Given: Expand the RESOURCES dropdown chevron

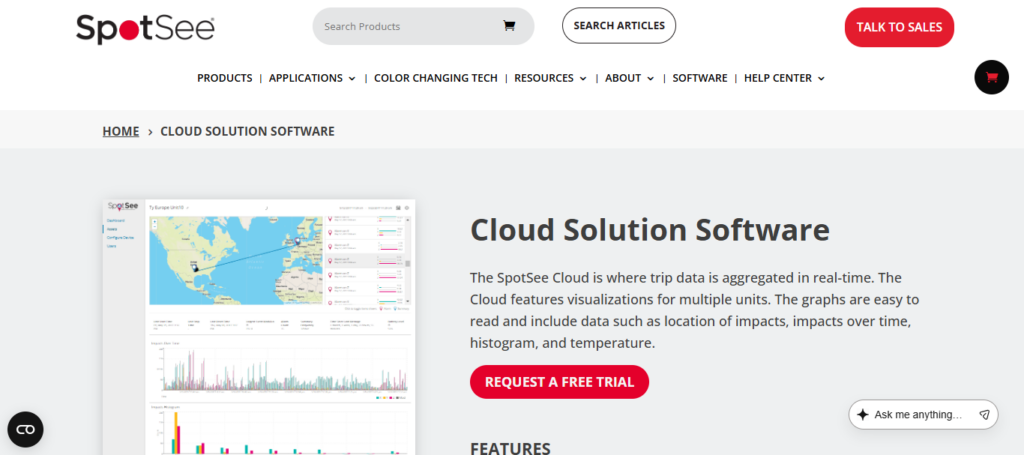Looking at the screenshot, I should (x=583, y=78).
